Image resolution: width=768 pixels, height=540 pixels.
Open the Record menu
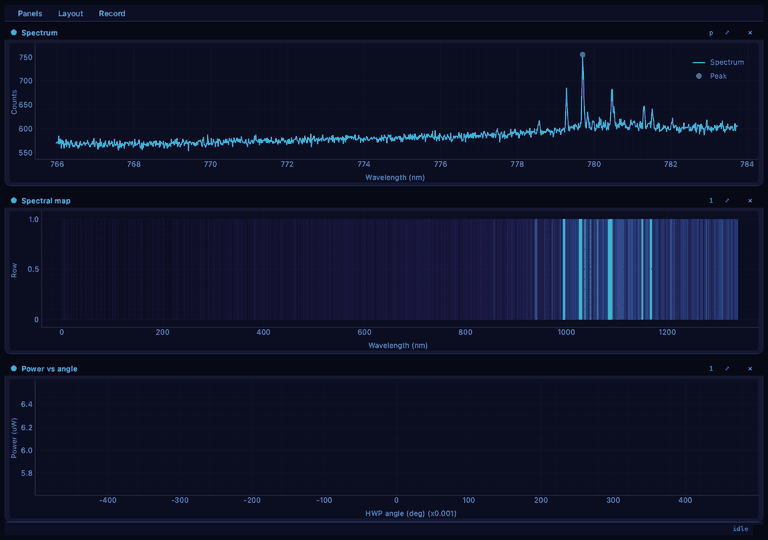coord(112,13)
